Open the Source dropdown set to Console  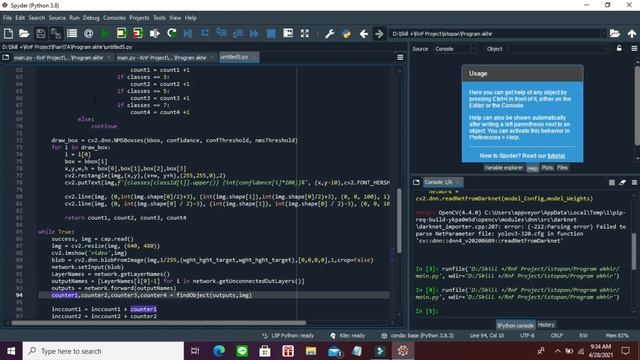pyautogui.click(x=455, y=49)
